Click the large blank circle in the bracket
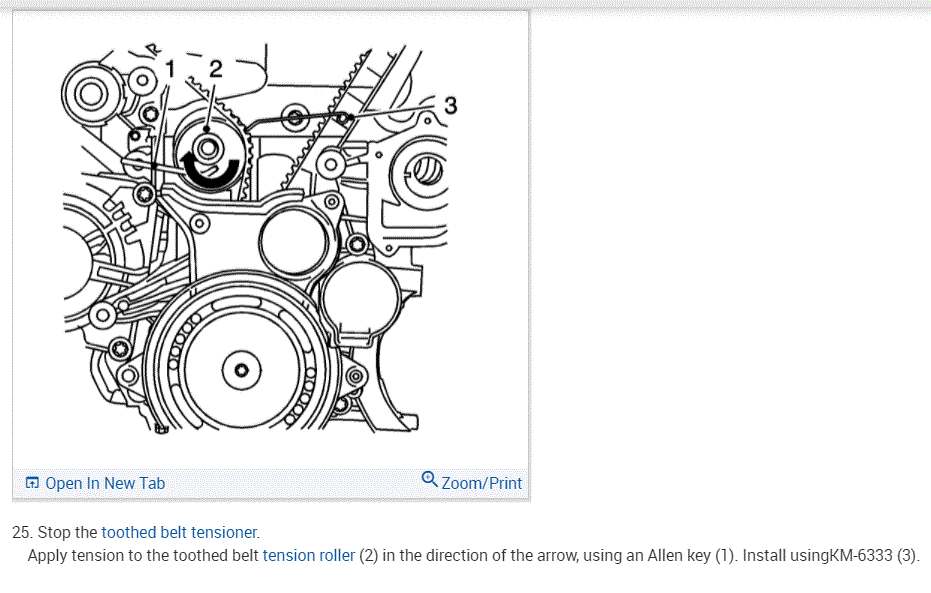Viewport: 931px width, 593px height. 293,242
